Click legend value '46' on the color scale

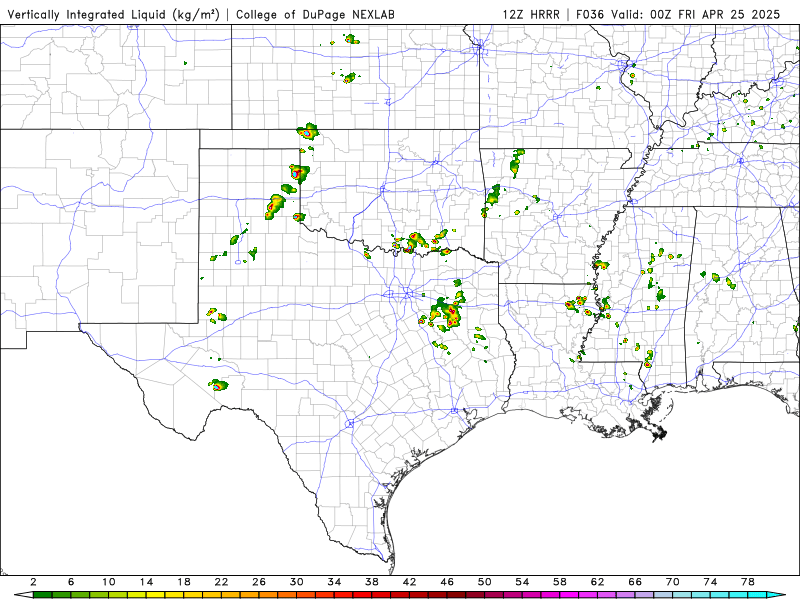pyautogui.click(x=447, y=582)
